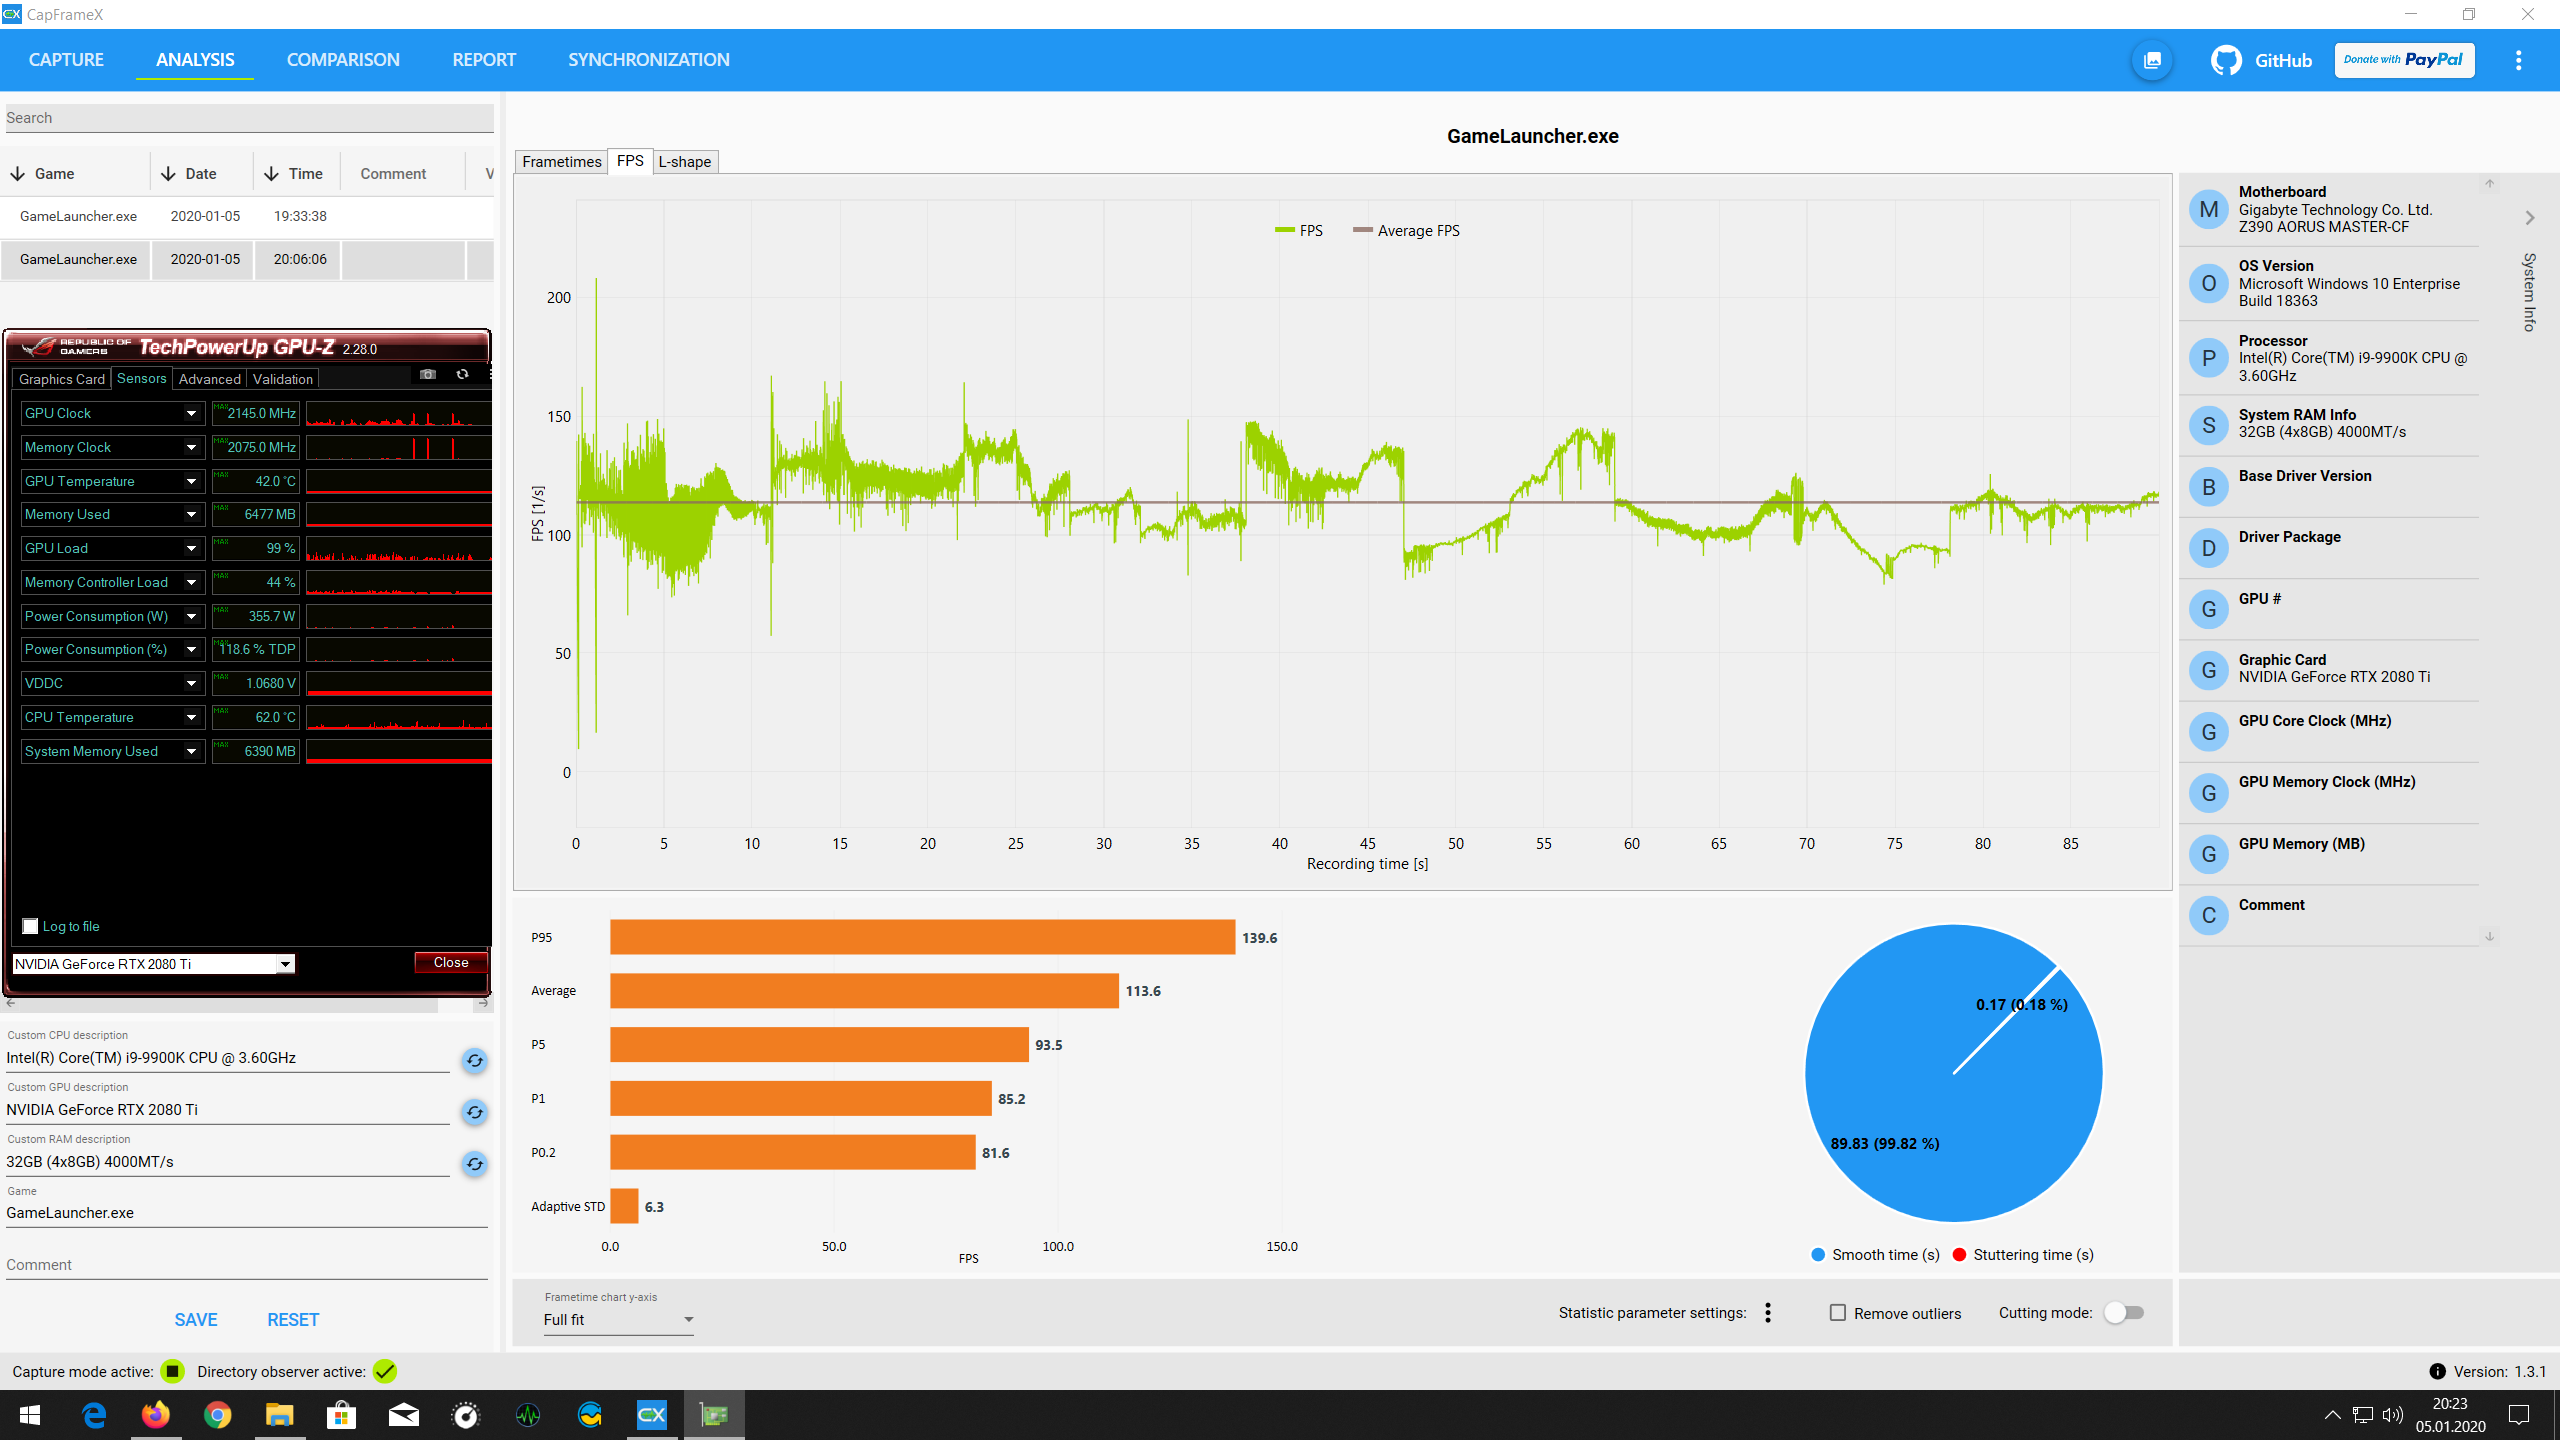This screenshot has height=1440, width=2560.
Task: Launch Chrome from taskbar
Action: (x=218, y=1415)
